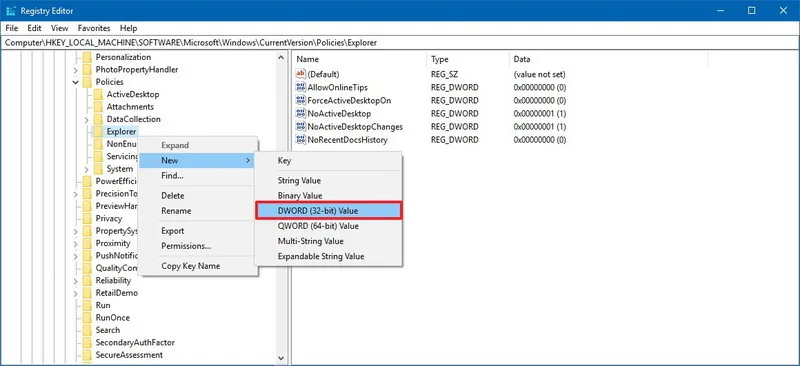
Task: Expand the PushNotifications tree node arrow
Action: (x=76, y=256)
